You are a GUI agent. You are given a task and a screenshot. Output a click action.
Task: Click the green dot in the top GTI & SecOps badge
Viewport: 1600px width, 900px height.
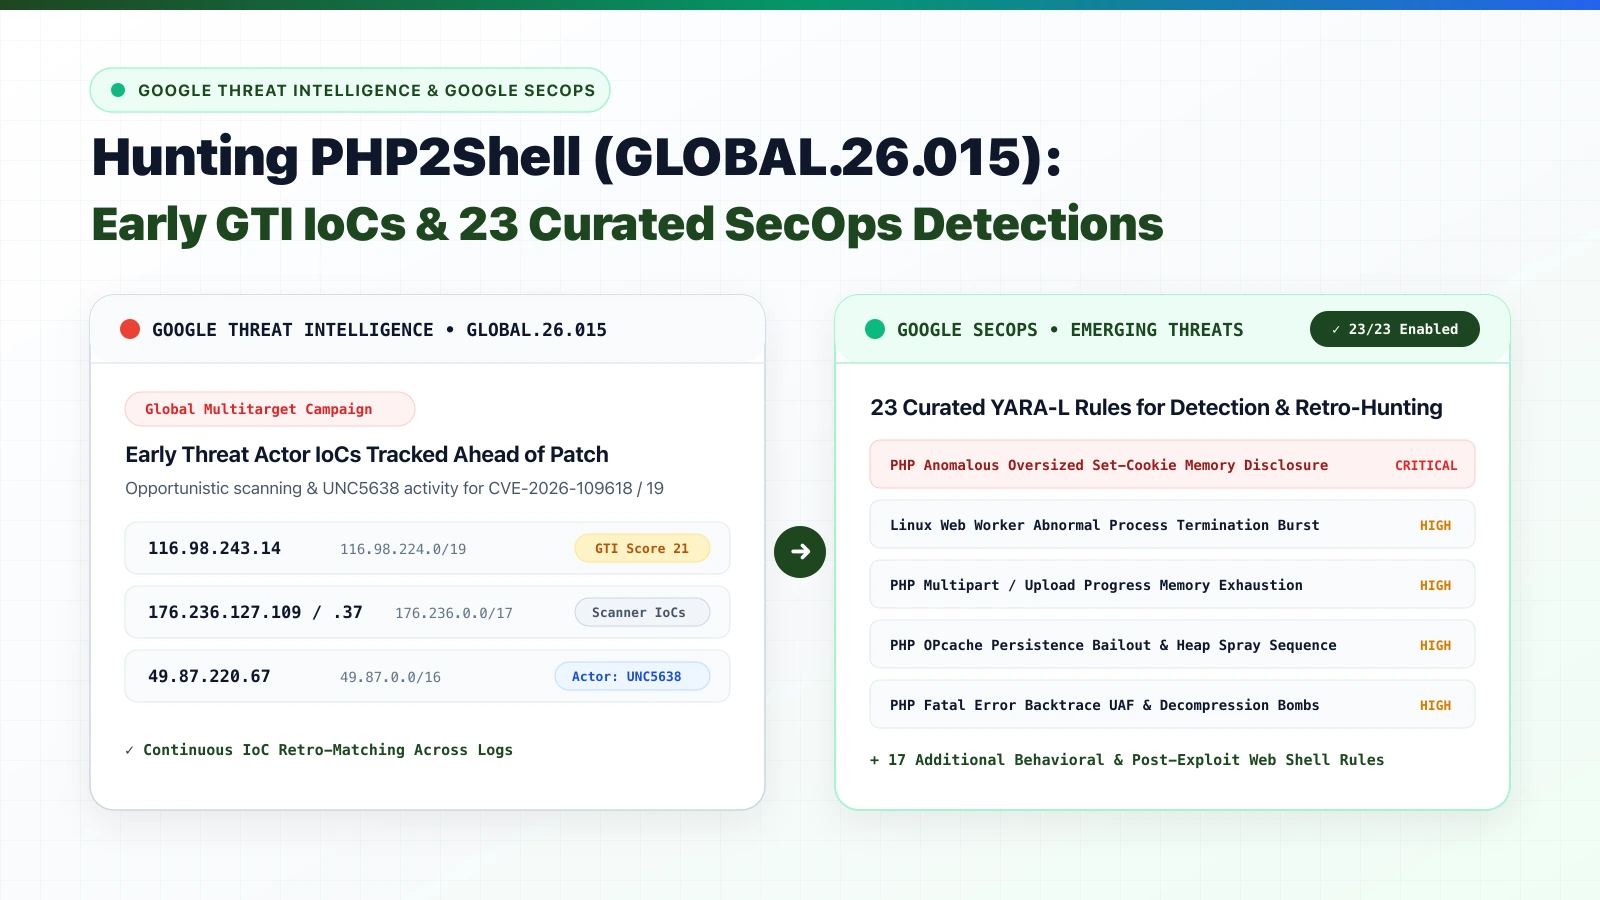click(x=118, y=90)
